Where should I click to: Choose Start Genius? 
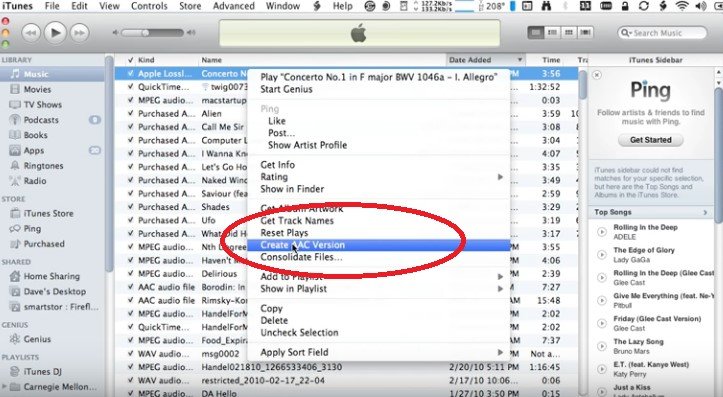(x=286, y=89)
